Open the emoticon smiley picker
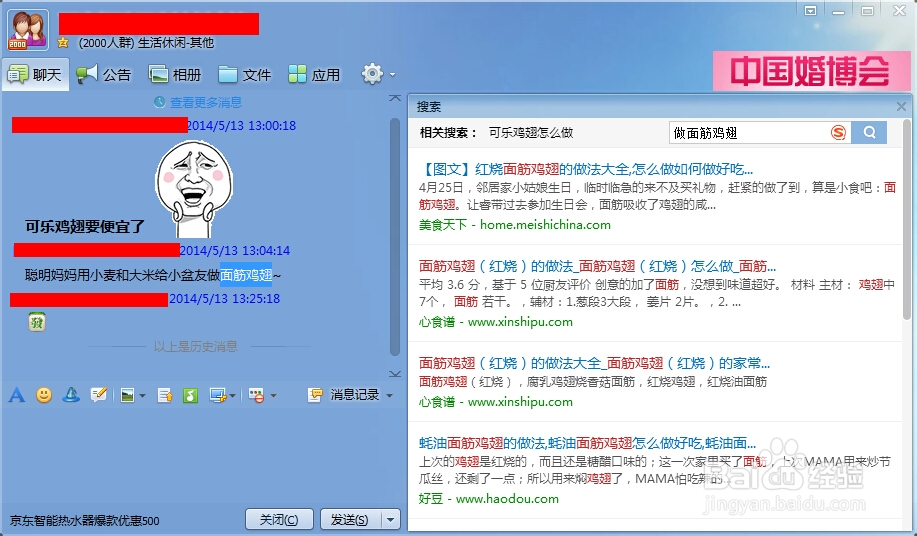Screen dimensions: 917x536 [44, 395]
